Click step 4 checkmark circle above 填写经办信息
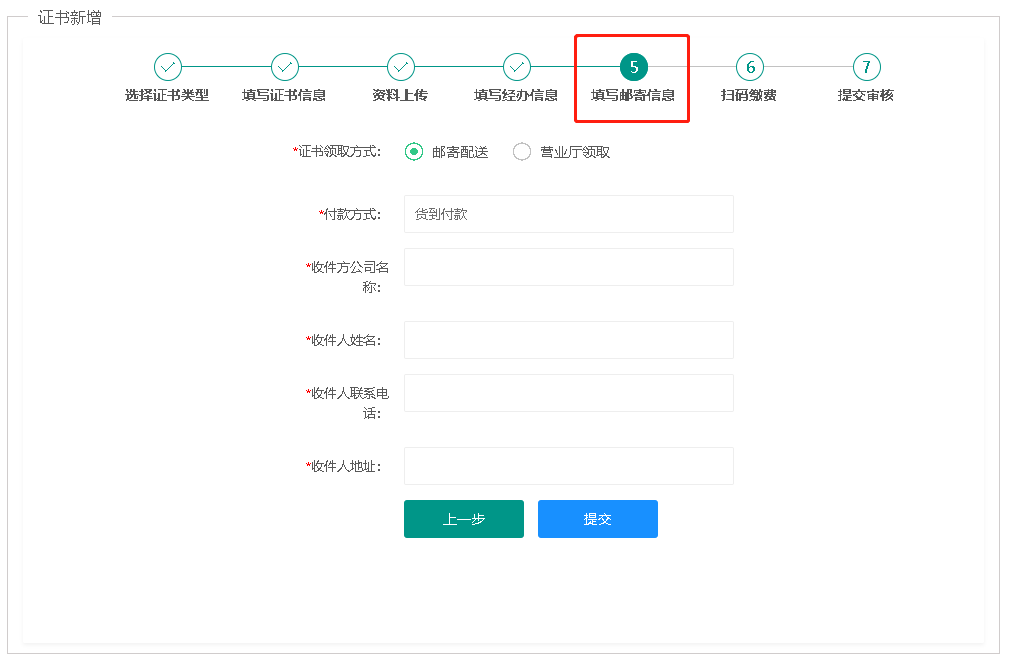 tap(516, 67)
